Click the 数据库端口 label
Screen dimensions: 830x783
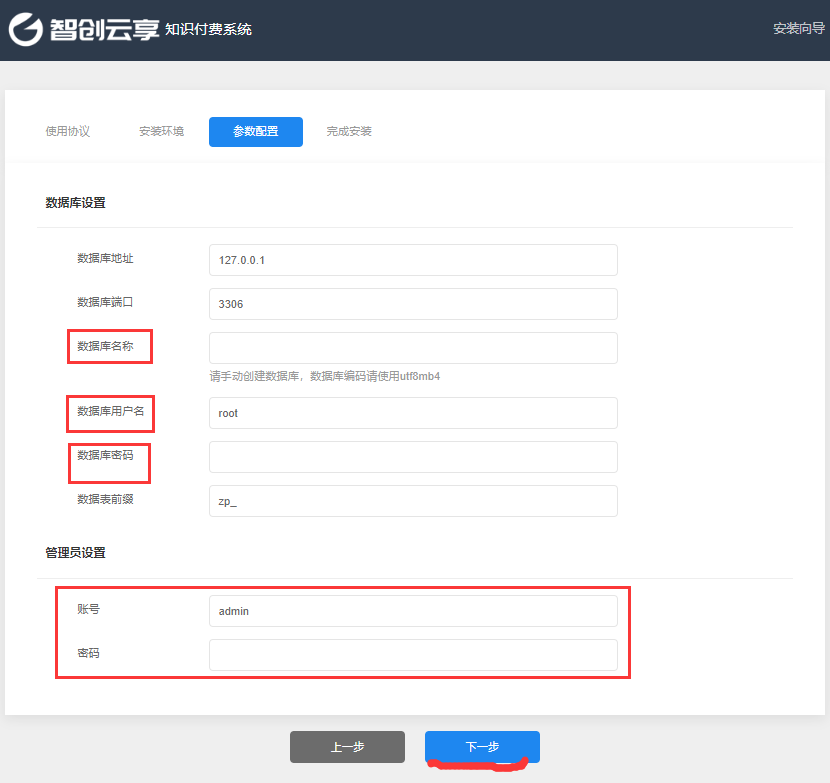pos(105,302)
